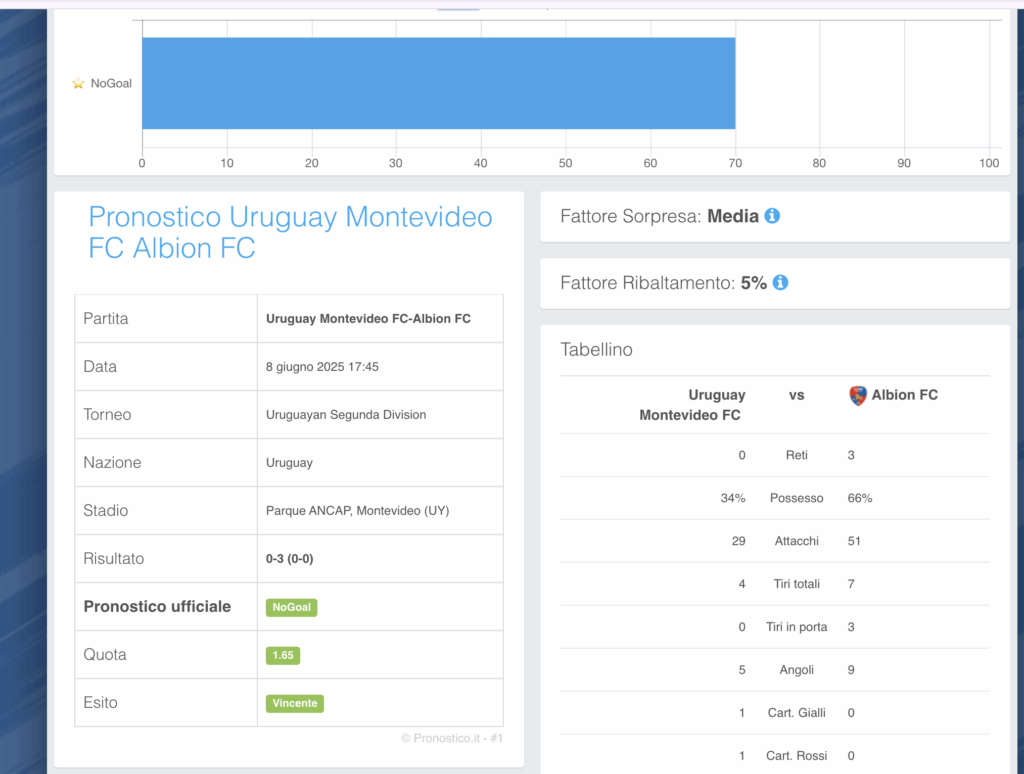The height and width of the screenshot is (774, 1024).
Task: Click the Cart. Rossi label
Action: (x=797, y=756)
